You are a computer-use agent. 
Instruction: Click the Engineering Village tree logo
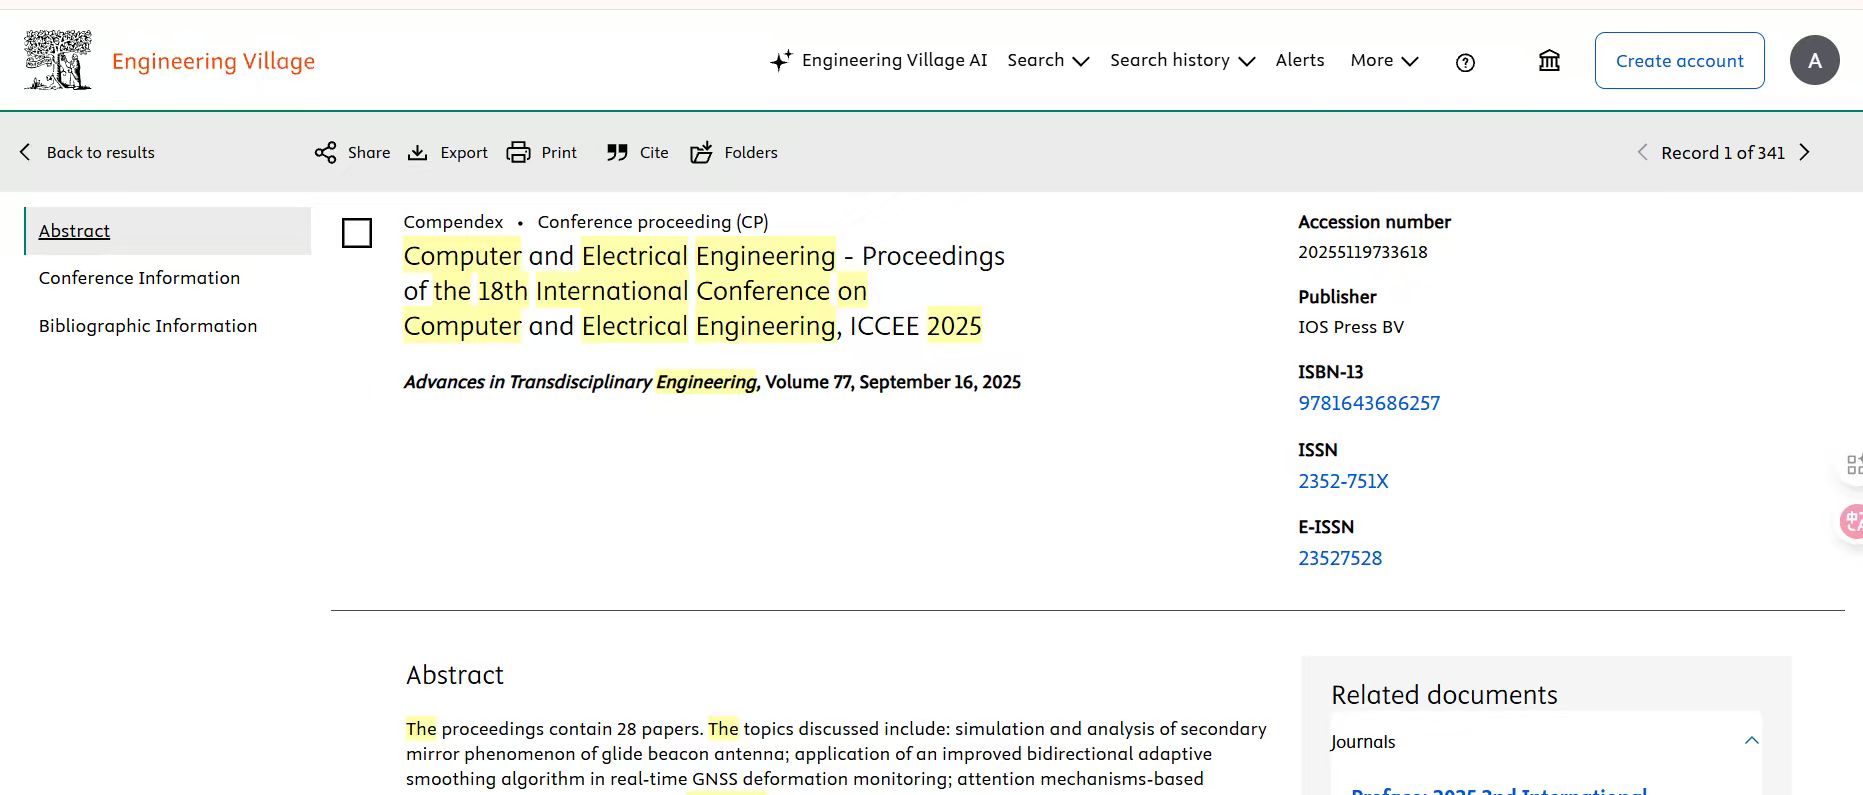pyautogui.click(x=58, y=60)
